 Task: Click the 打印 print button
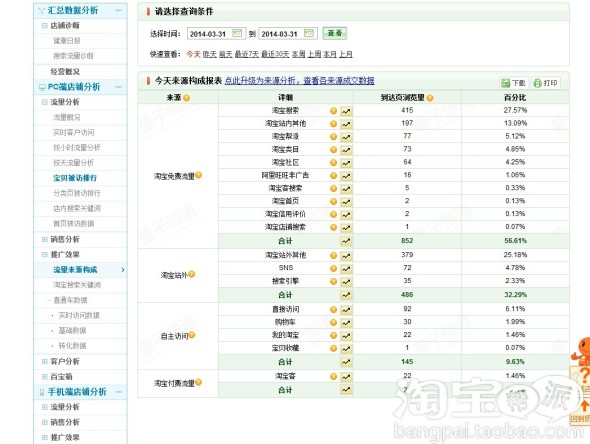pos(545,83)
